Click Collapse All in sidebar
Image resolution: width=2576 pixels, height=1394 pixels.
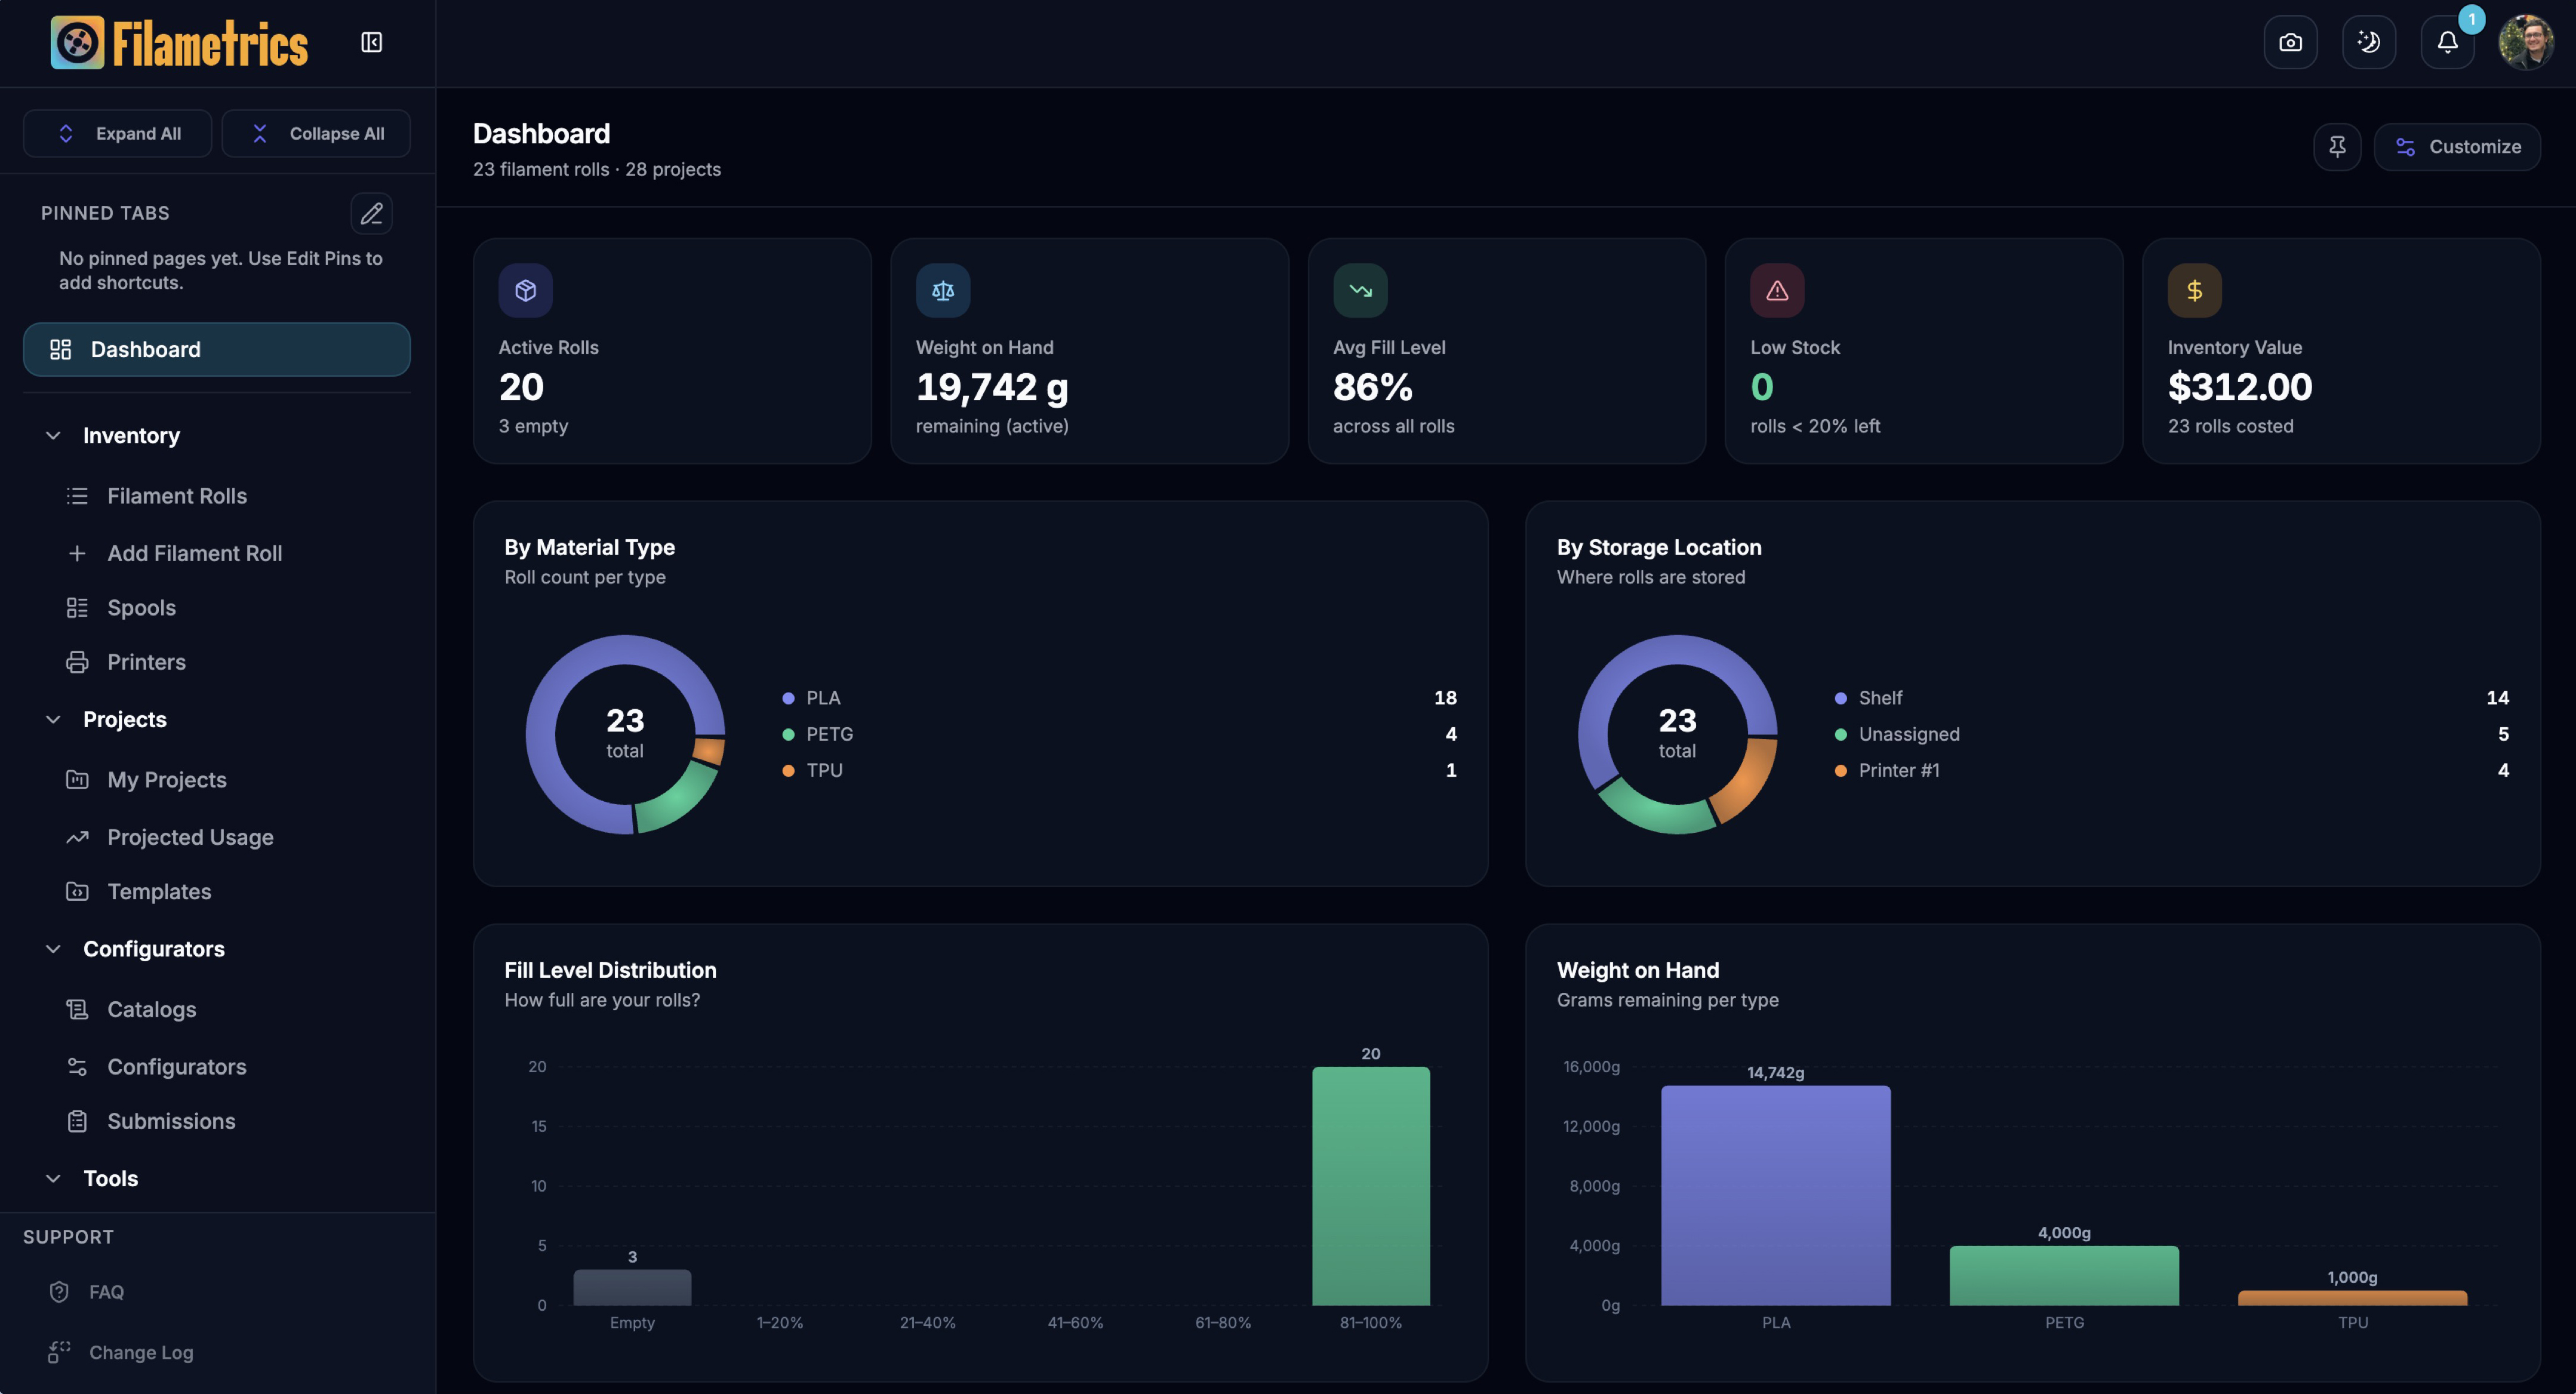(x=316, y=133)
